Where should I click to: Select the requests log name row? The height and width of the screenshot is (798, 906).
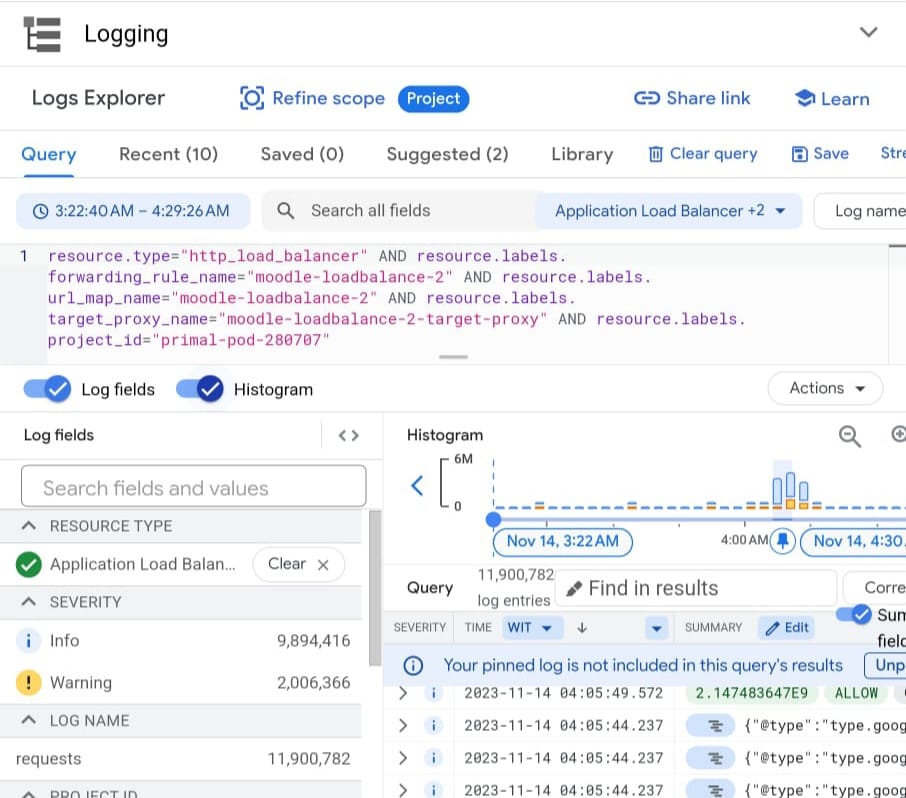coord(183,759)
